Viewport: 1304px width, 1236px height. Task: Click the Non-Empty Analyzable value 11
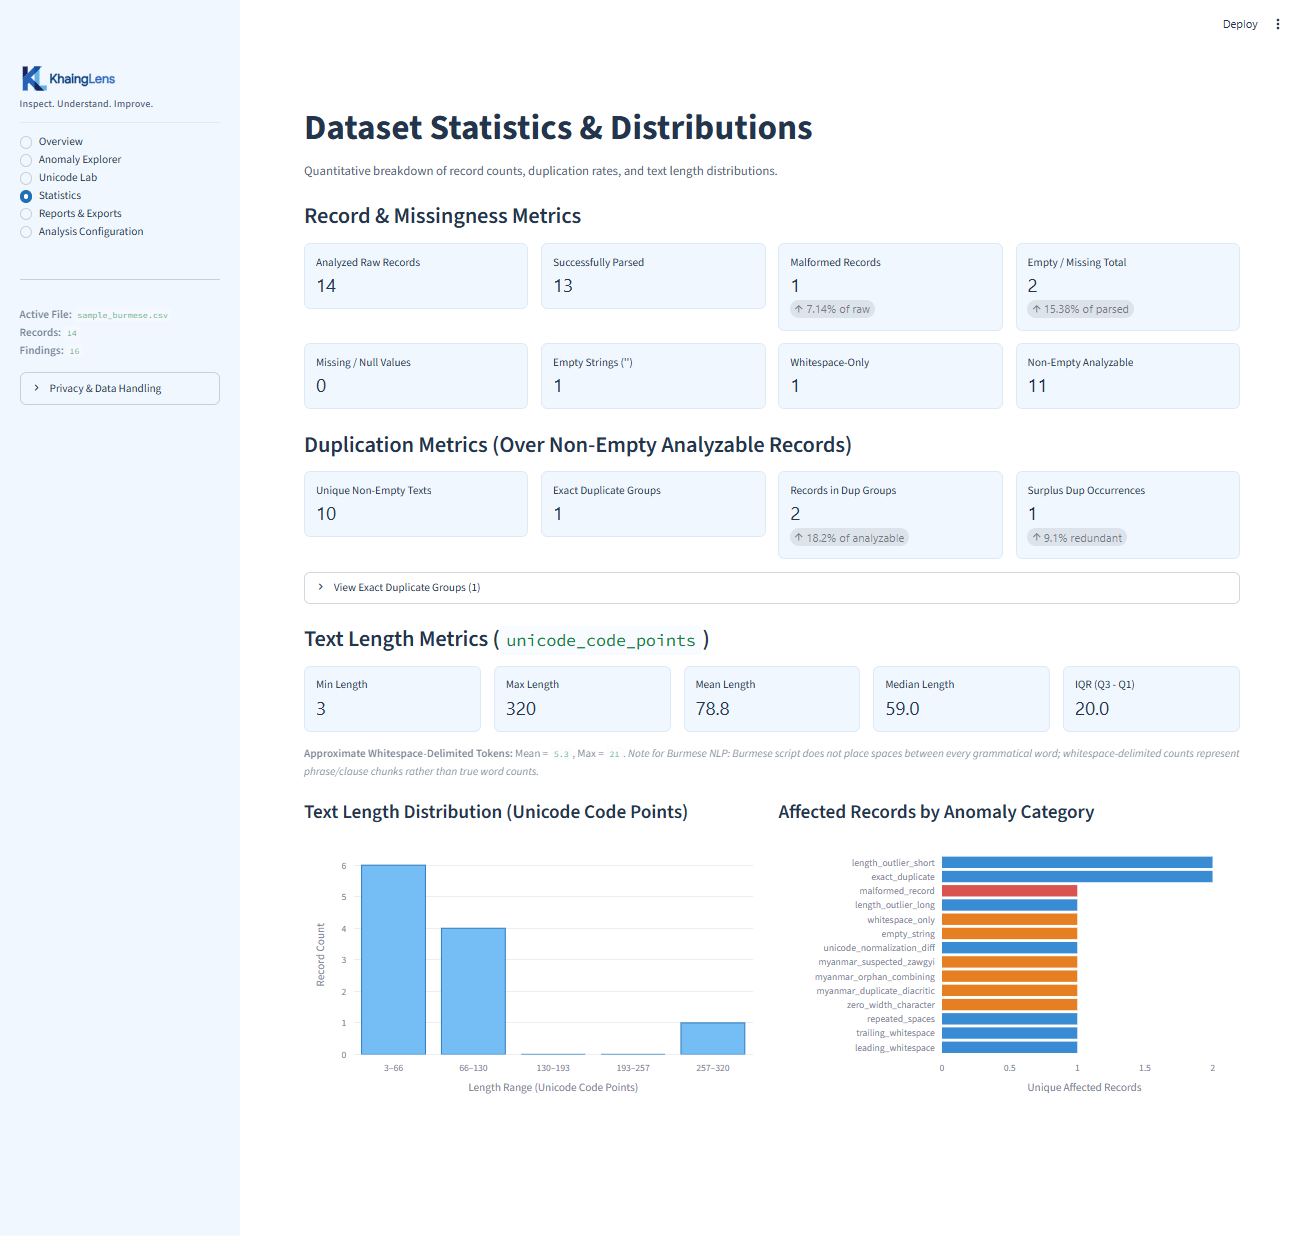point(1037,386)
